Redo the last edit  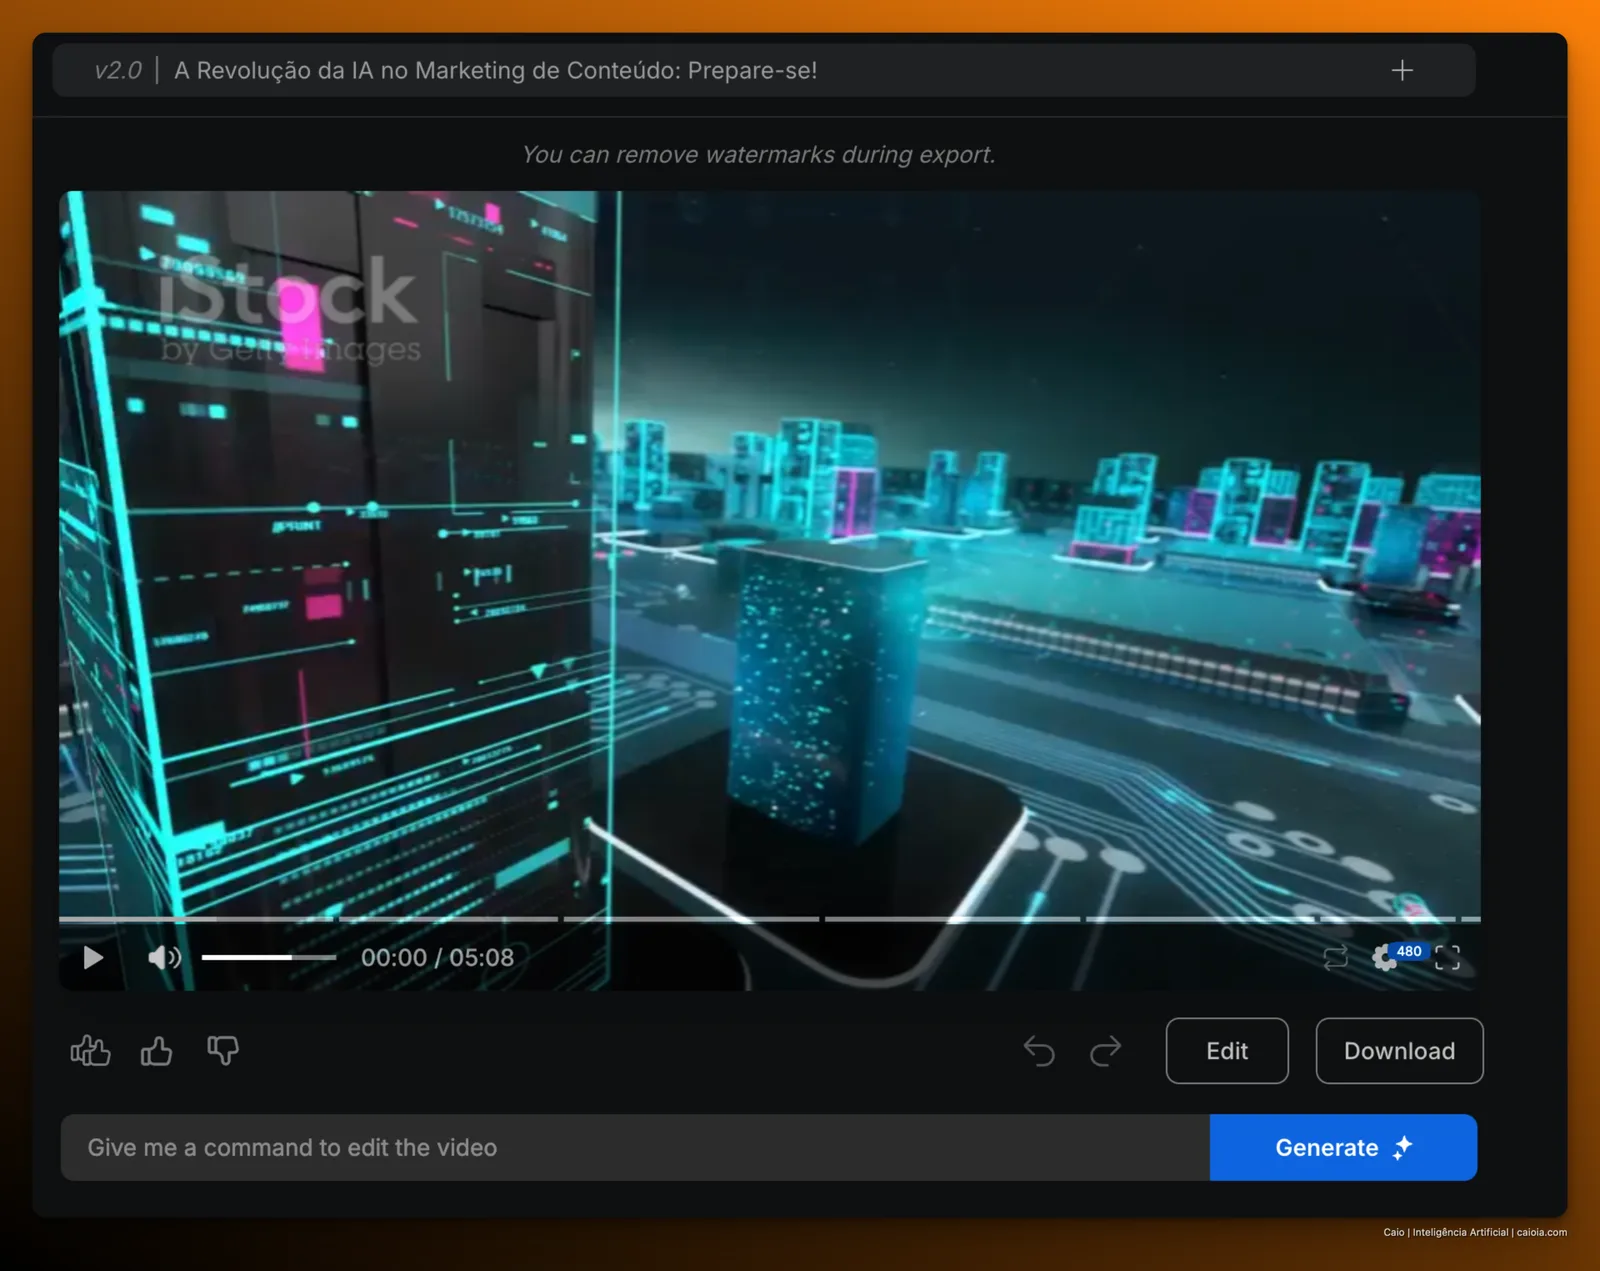point(1105,1051)
